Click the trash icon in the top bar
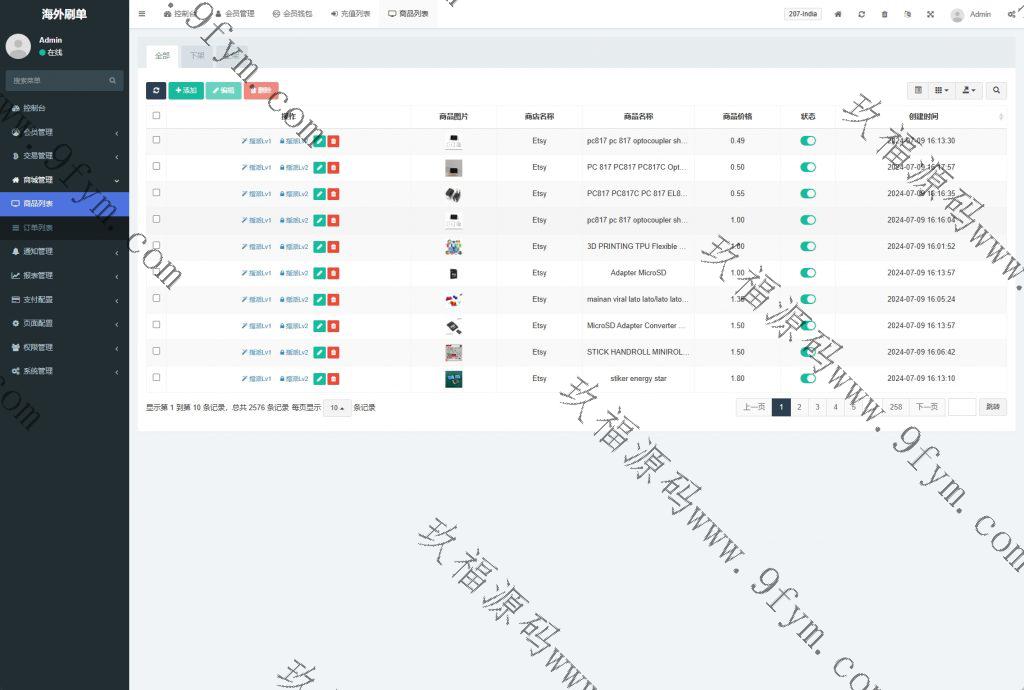1024x690 pixels. (884, 14)
